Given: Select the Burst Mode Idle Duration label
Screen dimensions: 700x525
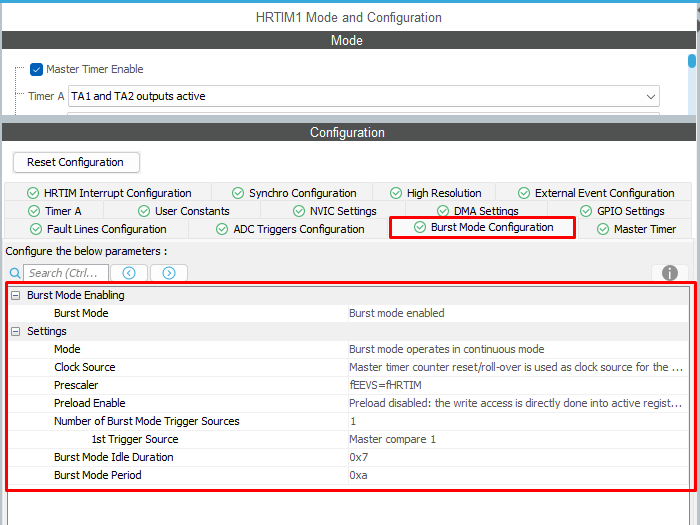Looking at the screenshot, I should (114, 457).
